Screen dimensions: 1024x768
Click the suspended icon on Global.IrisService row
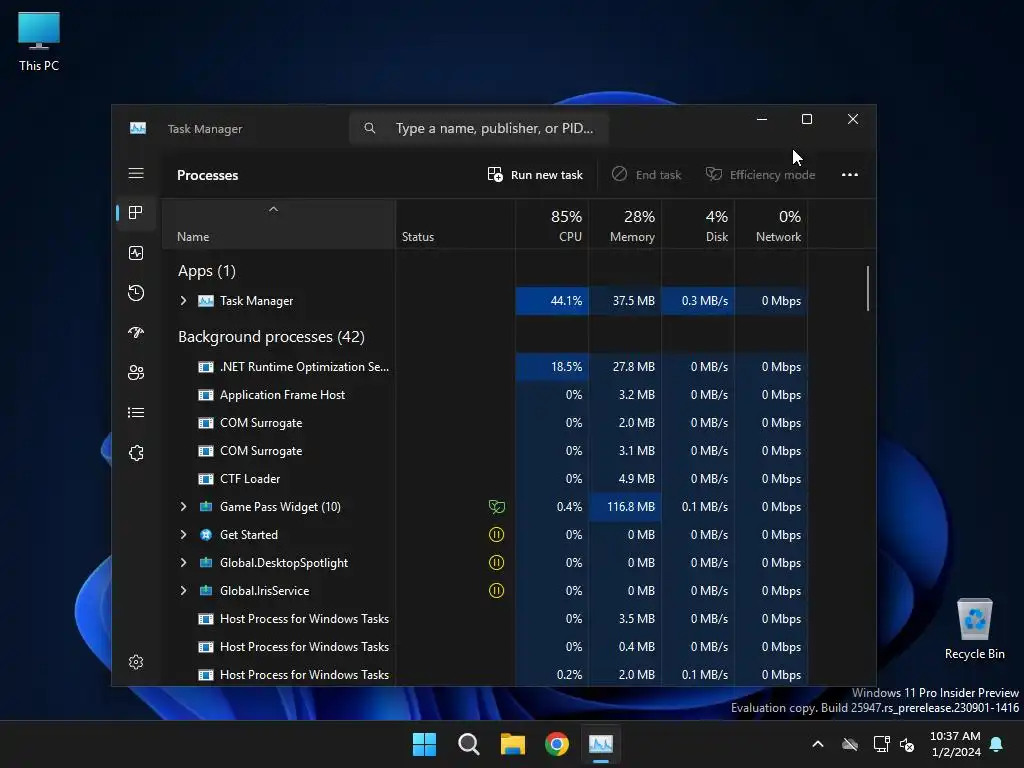click(x=496, y=591)
